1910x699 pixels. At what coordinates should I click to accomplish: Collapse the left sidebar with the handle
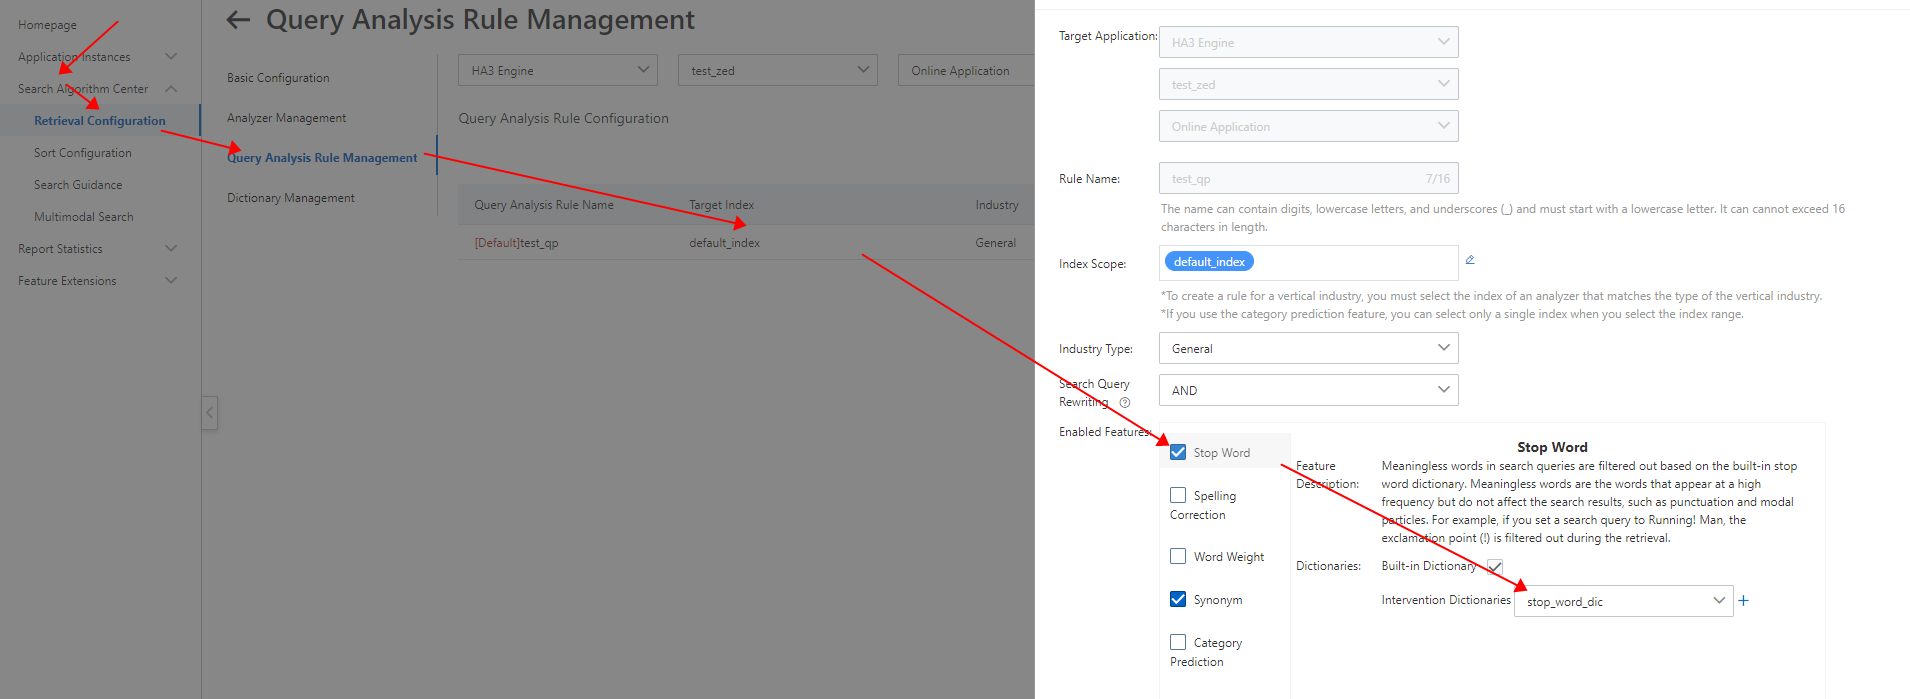click(209, 412)
